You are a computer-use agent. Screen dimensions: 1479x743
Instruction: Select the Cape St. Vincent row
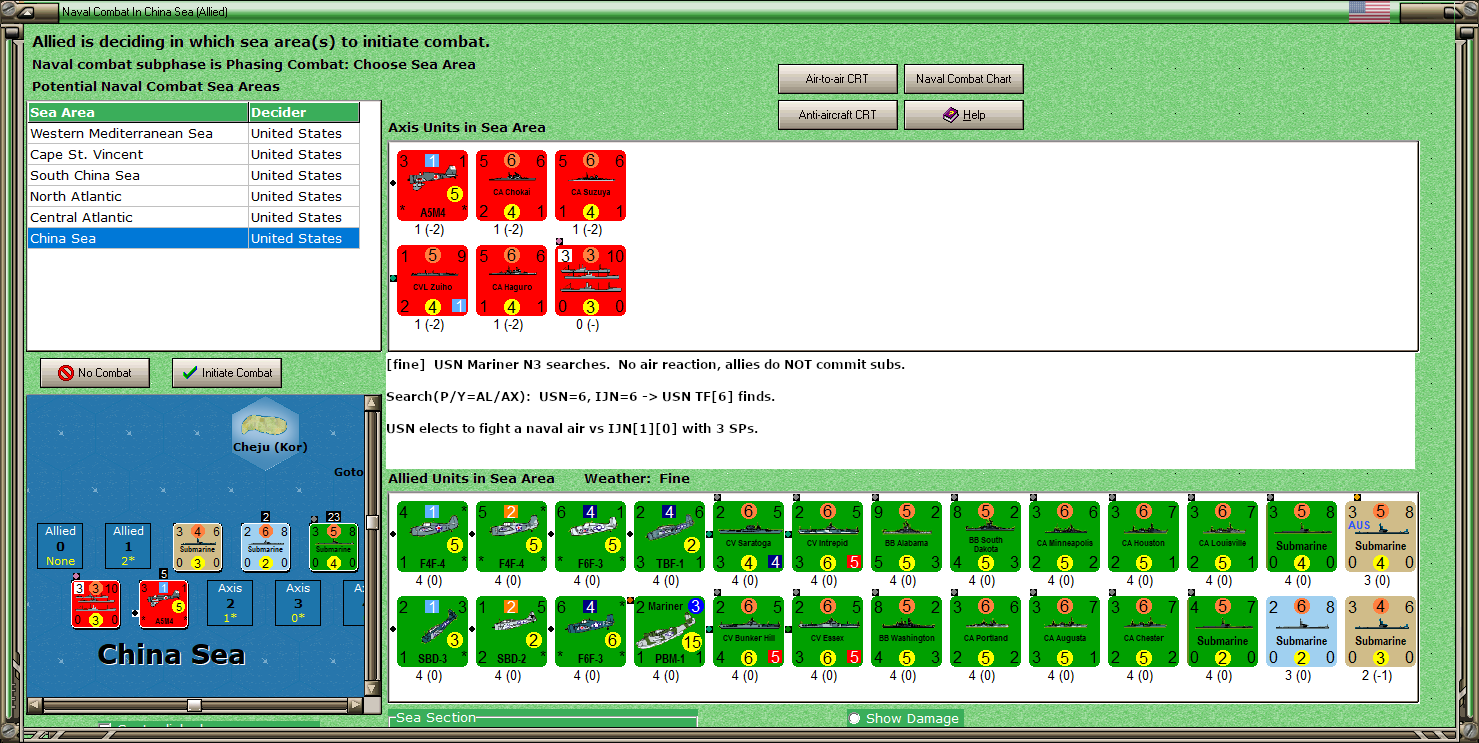(x=193, y=154)
